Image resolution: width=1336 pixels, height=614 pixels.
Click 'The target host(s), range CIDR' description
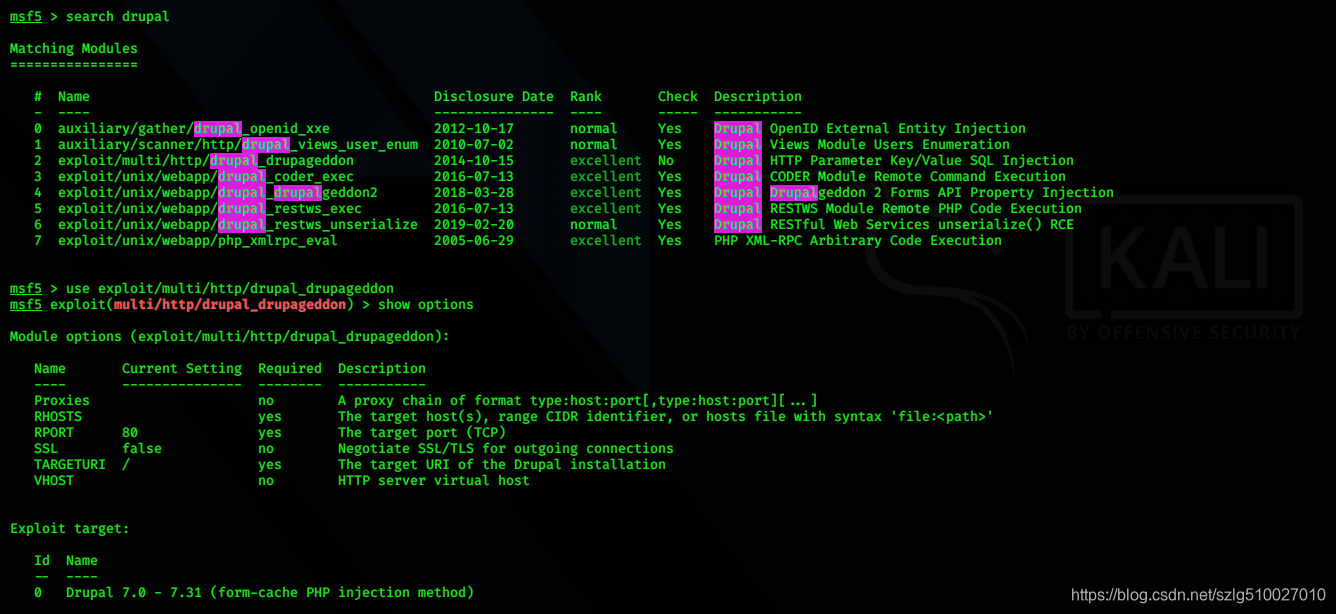pyautogui.click(x=666, y=417)
